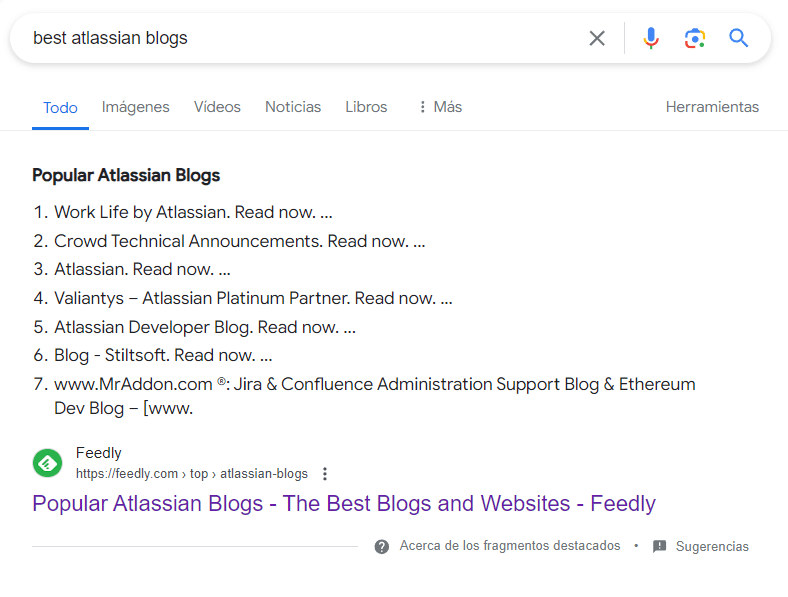Open the Herramientas search tools

pos(712,107)
